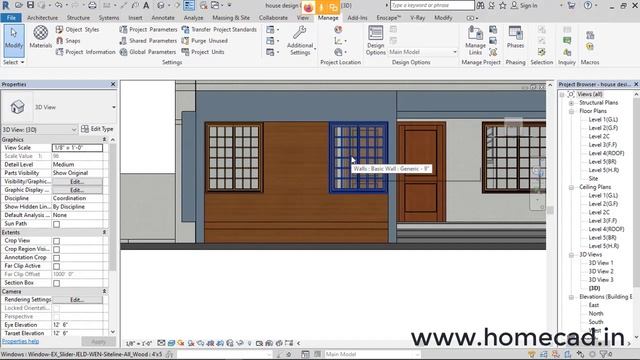640x360 pixels.
Task: Select the Modify tool
Action: 14,40
